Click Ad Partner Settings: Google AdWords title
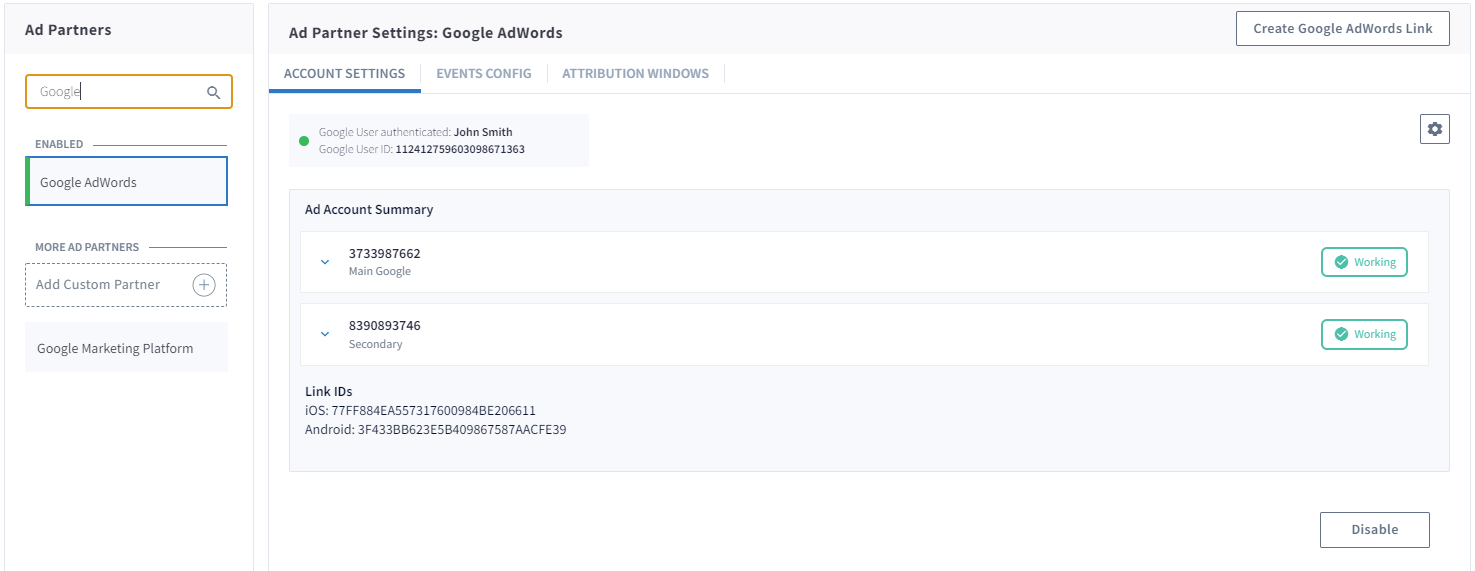Image resolution: width=1475 pixels, height=571 pixels. pos(426,33)
